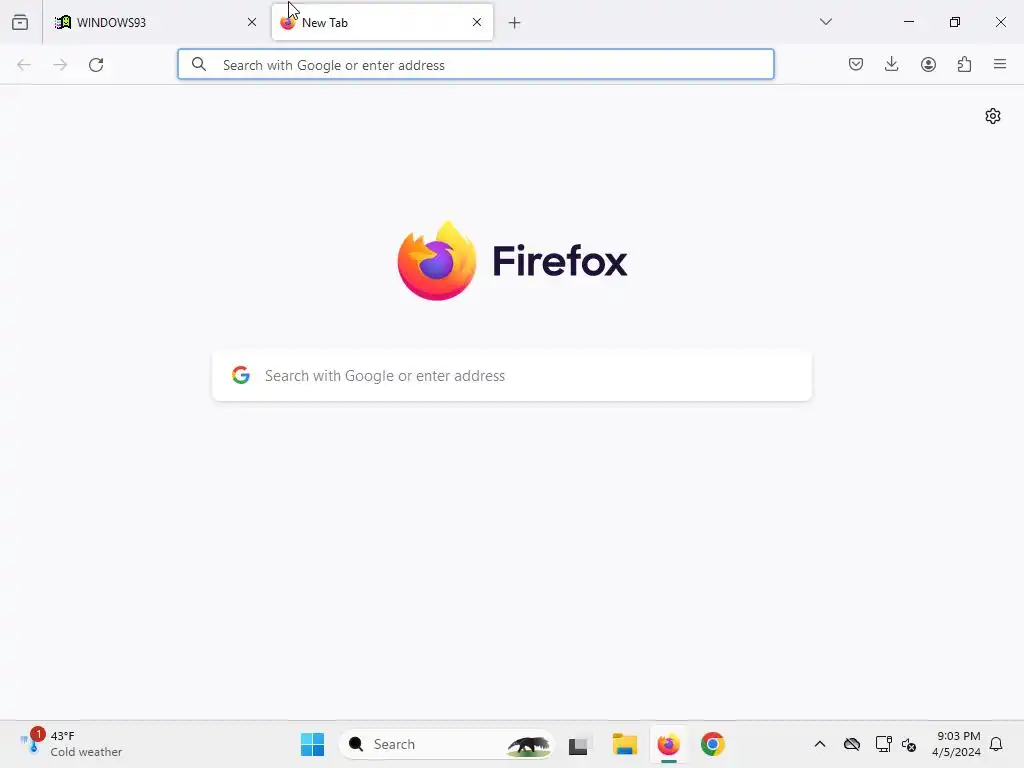Open the network display tray icon

[883, 744]
